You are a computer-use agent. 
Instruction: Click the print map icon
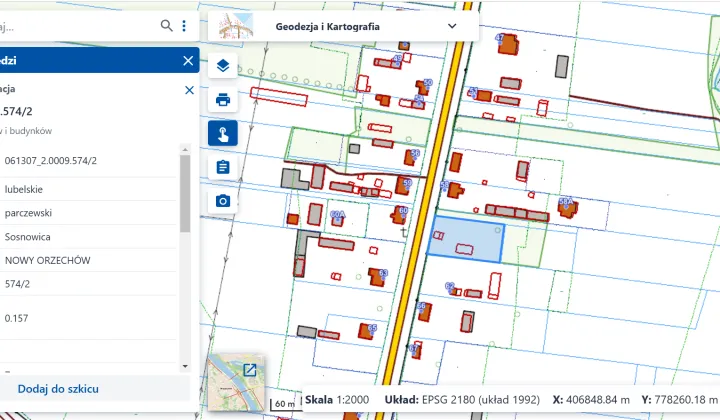click(223, 99)
